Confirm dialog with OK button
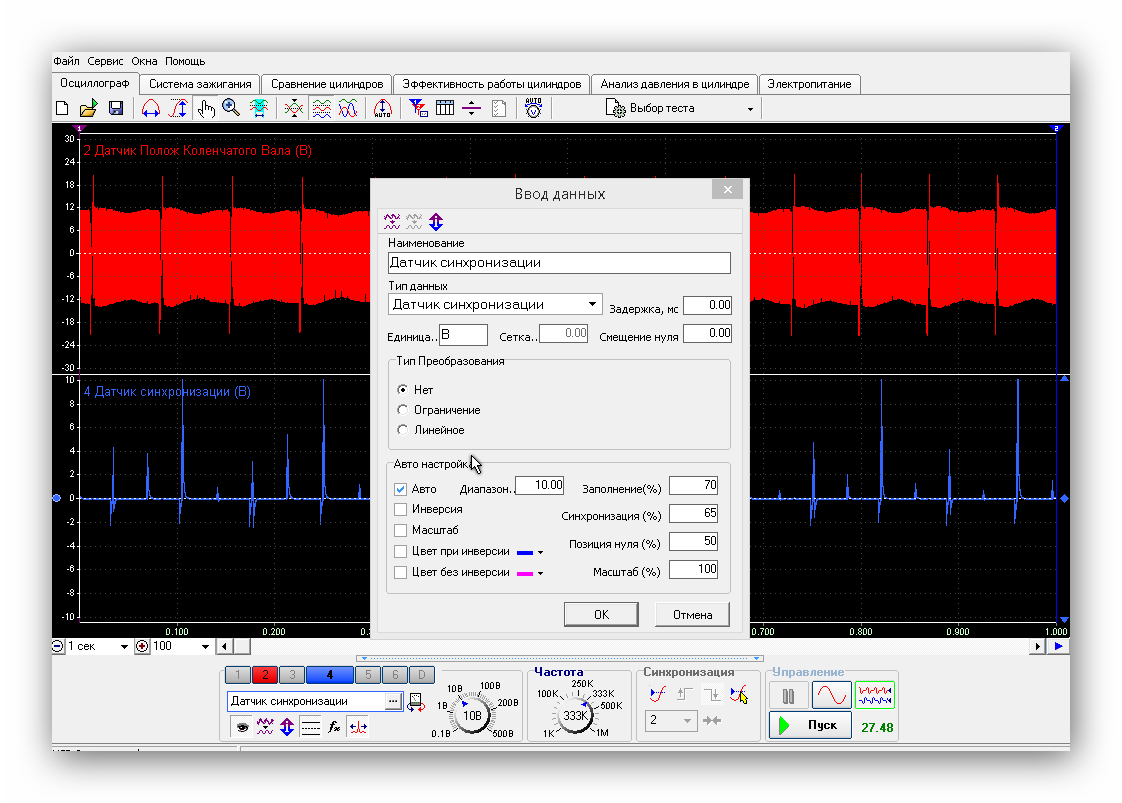 (x=601, y=614)
